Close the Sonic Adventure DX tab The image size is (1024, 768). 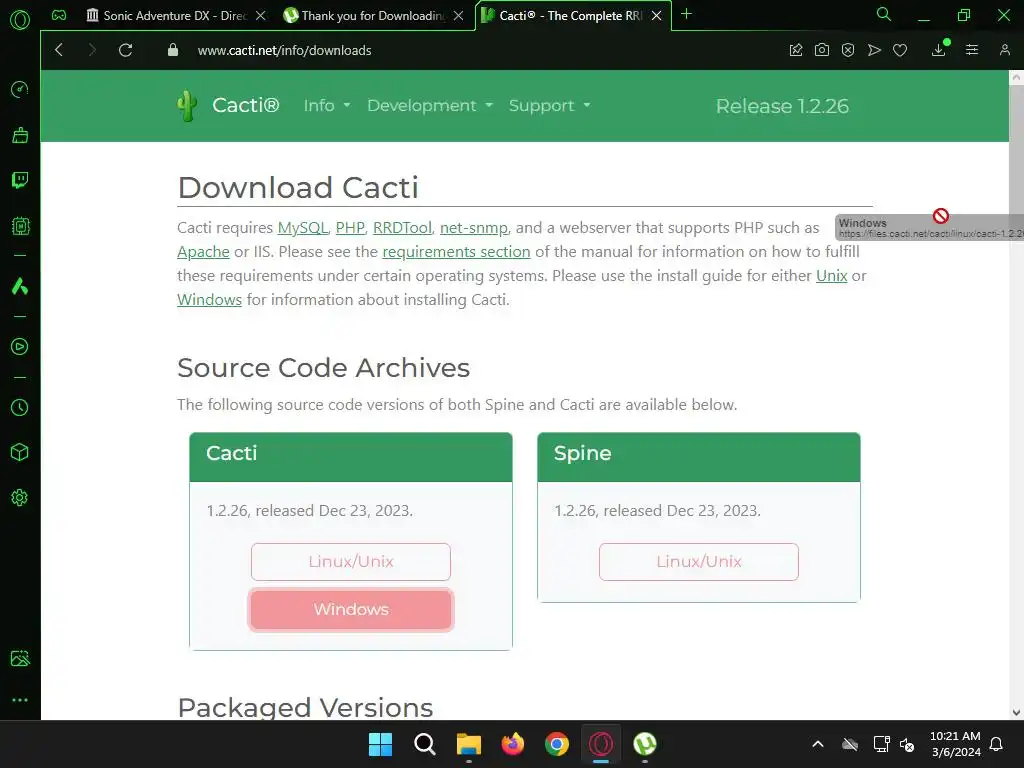tap(261, 16)
